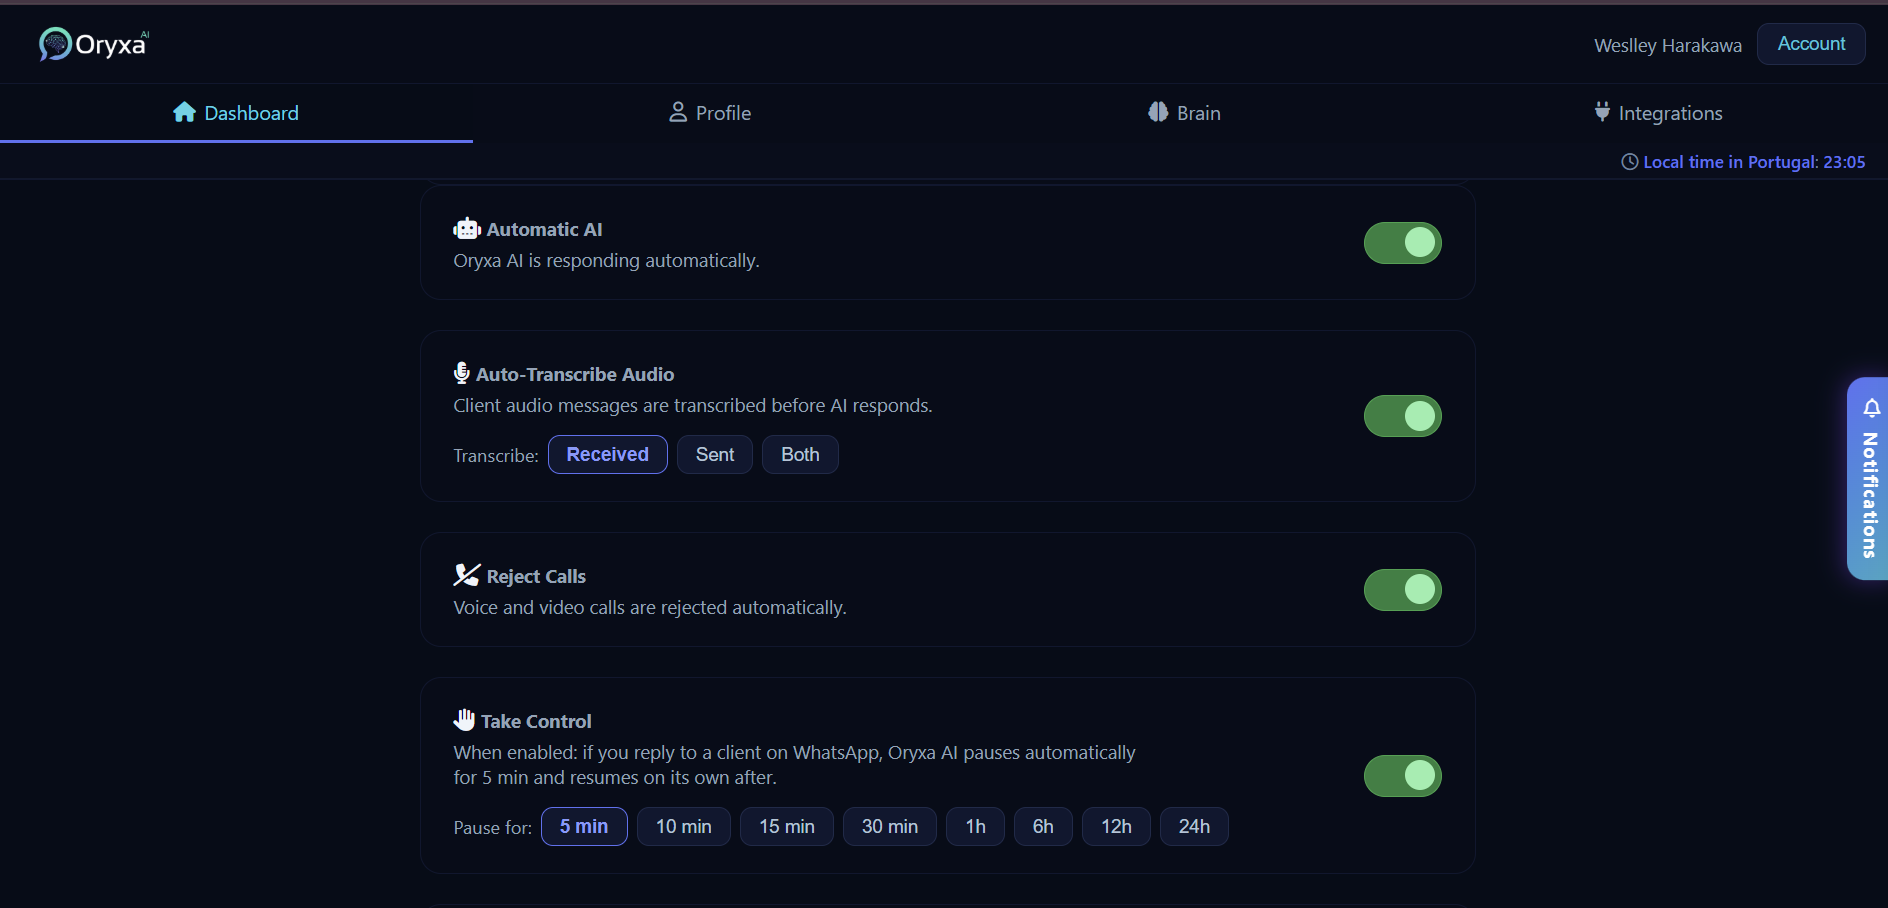Click the Account button

(1811, 44)
